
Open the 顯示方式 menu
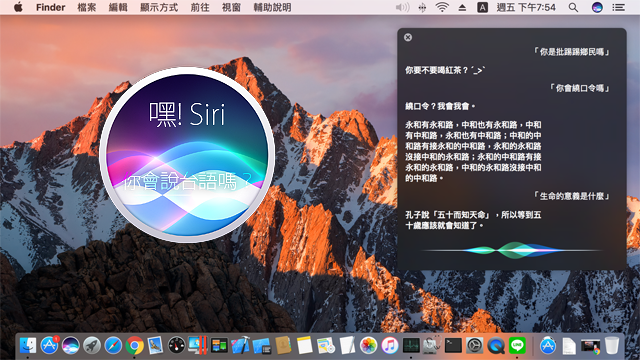point(159,7)
